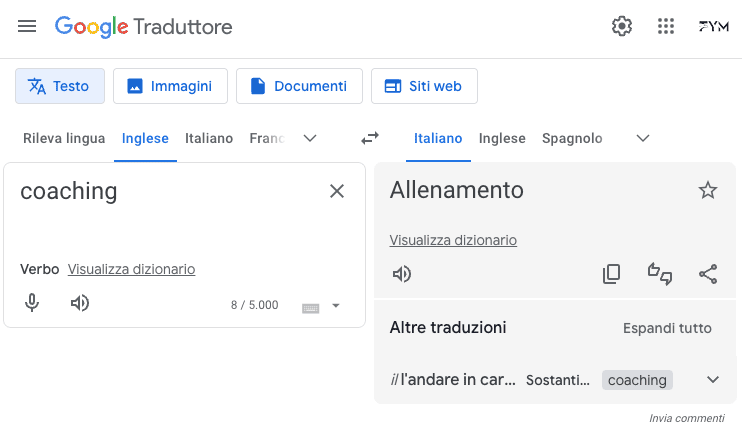This screenshot has width=742, height=430.
Task: Toggle the virtual keyboard icon
Action: pyautogui.click(x=310, y=308)
